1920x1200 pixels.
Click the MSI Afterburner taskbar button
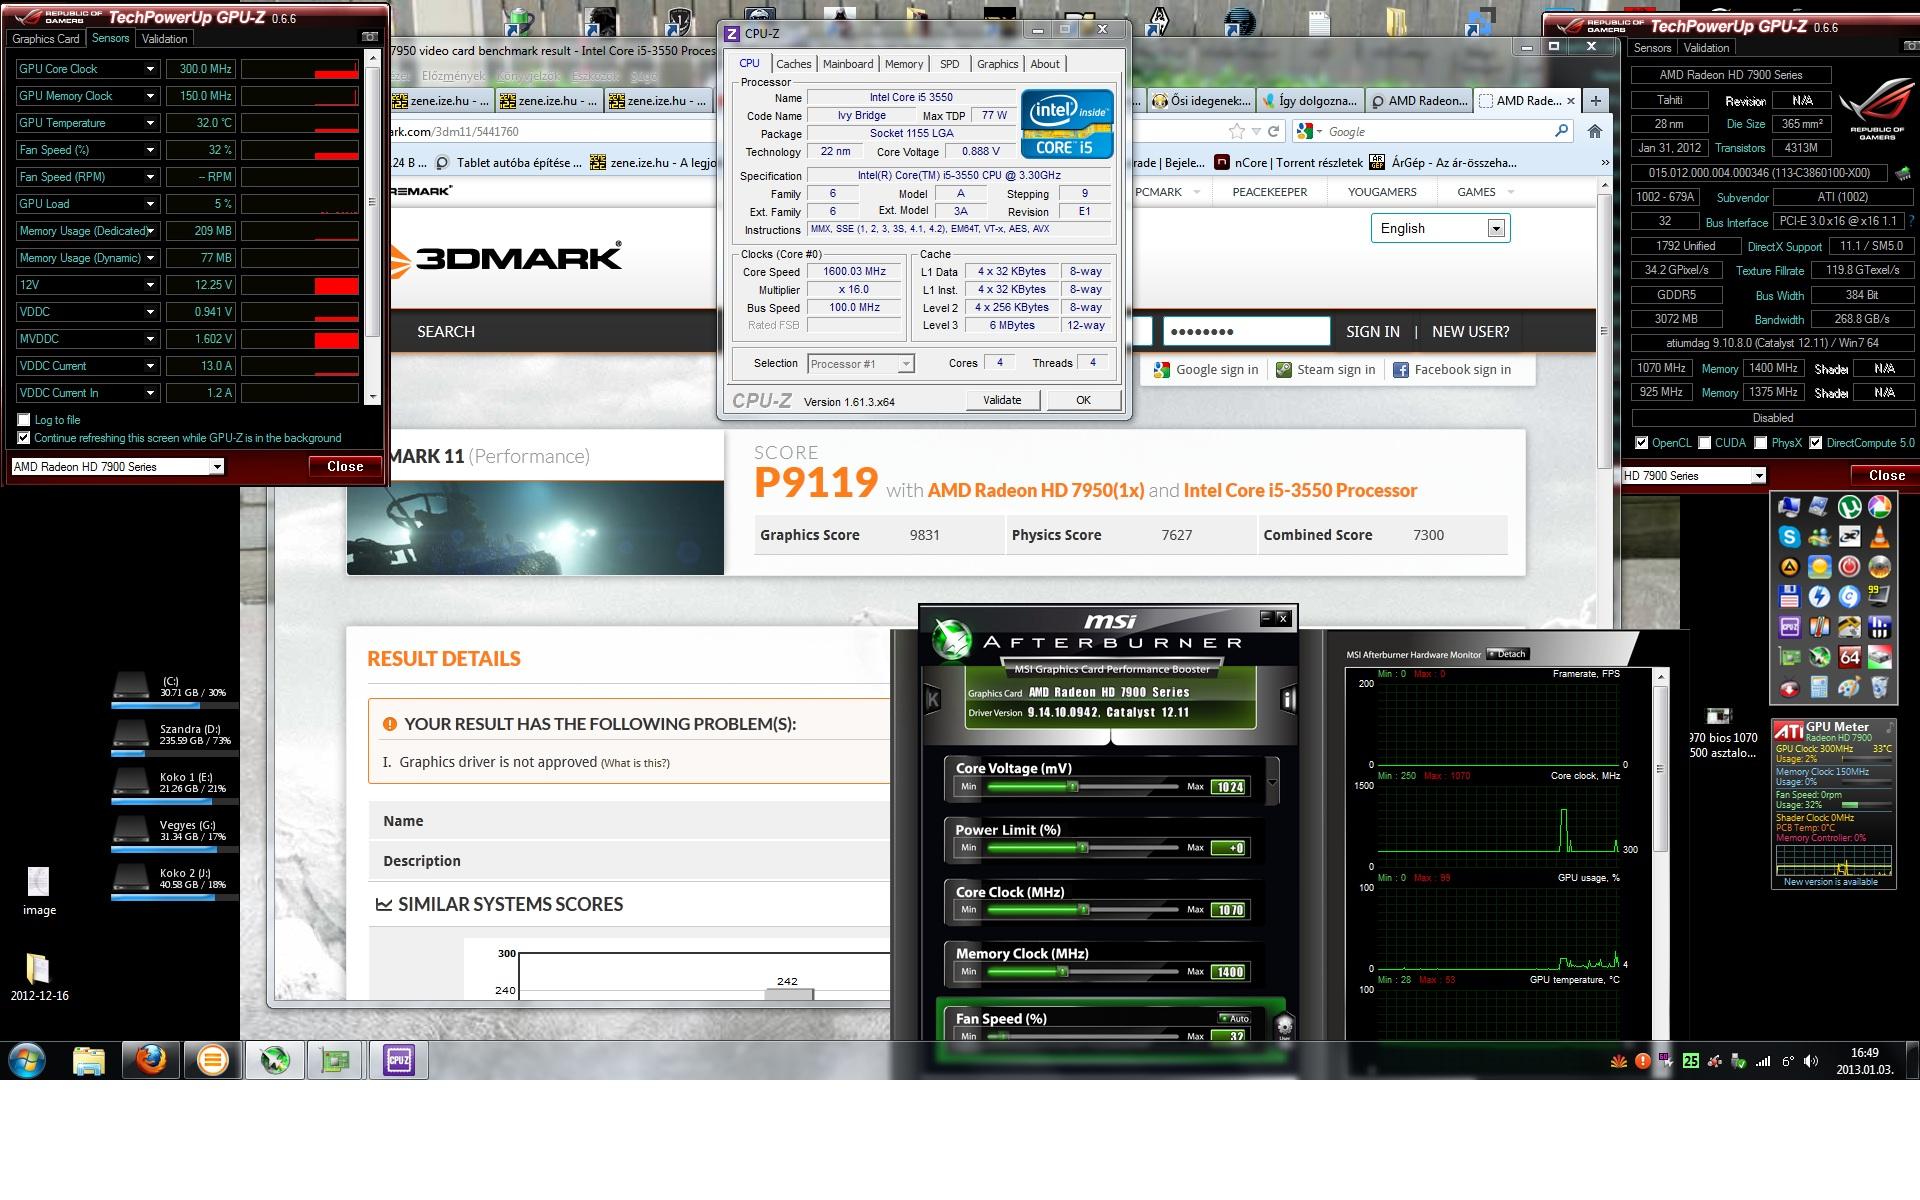tap(275, 1060)
